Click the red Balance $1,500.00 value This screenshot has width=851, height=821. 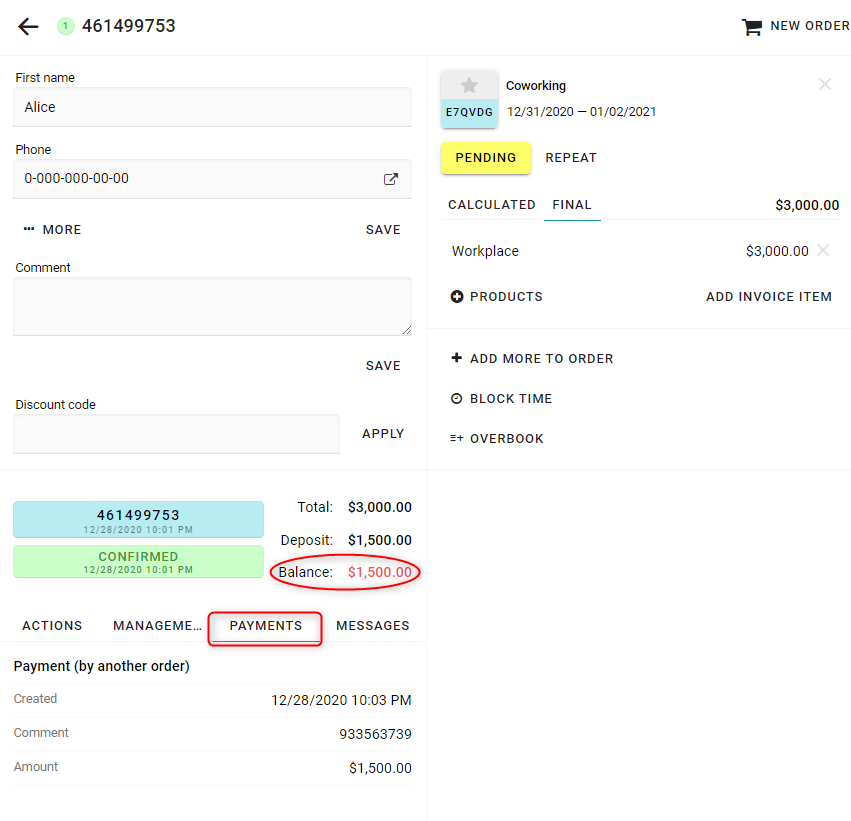pyautogui.click(x=379, y=572)
